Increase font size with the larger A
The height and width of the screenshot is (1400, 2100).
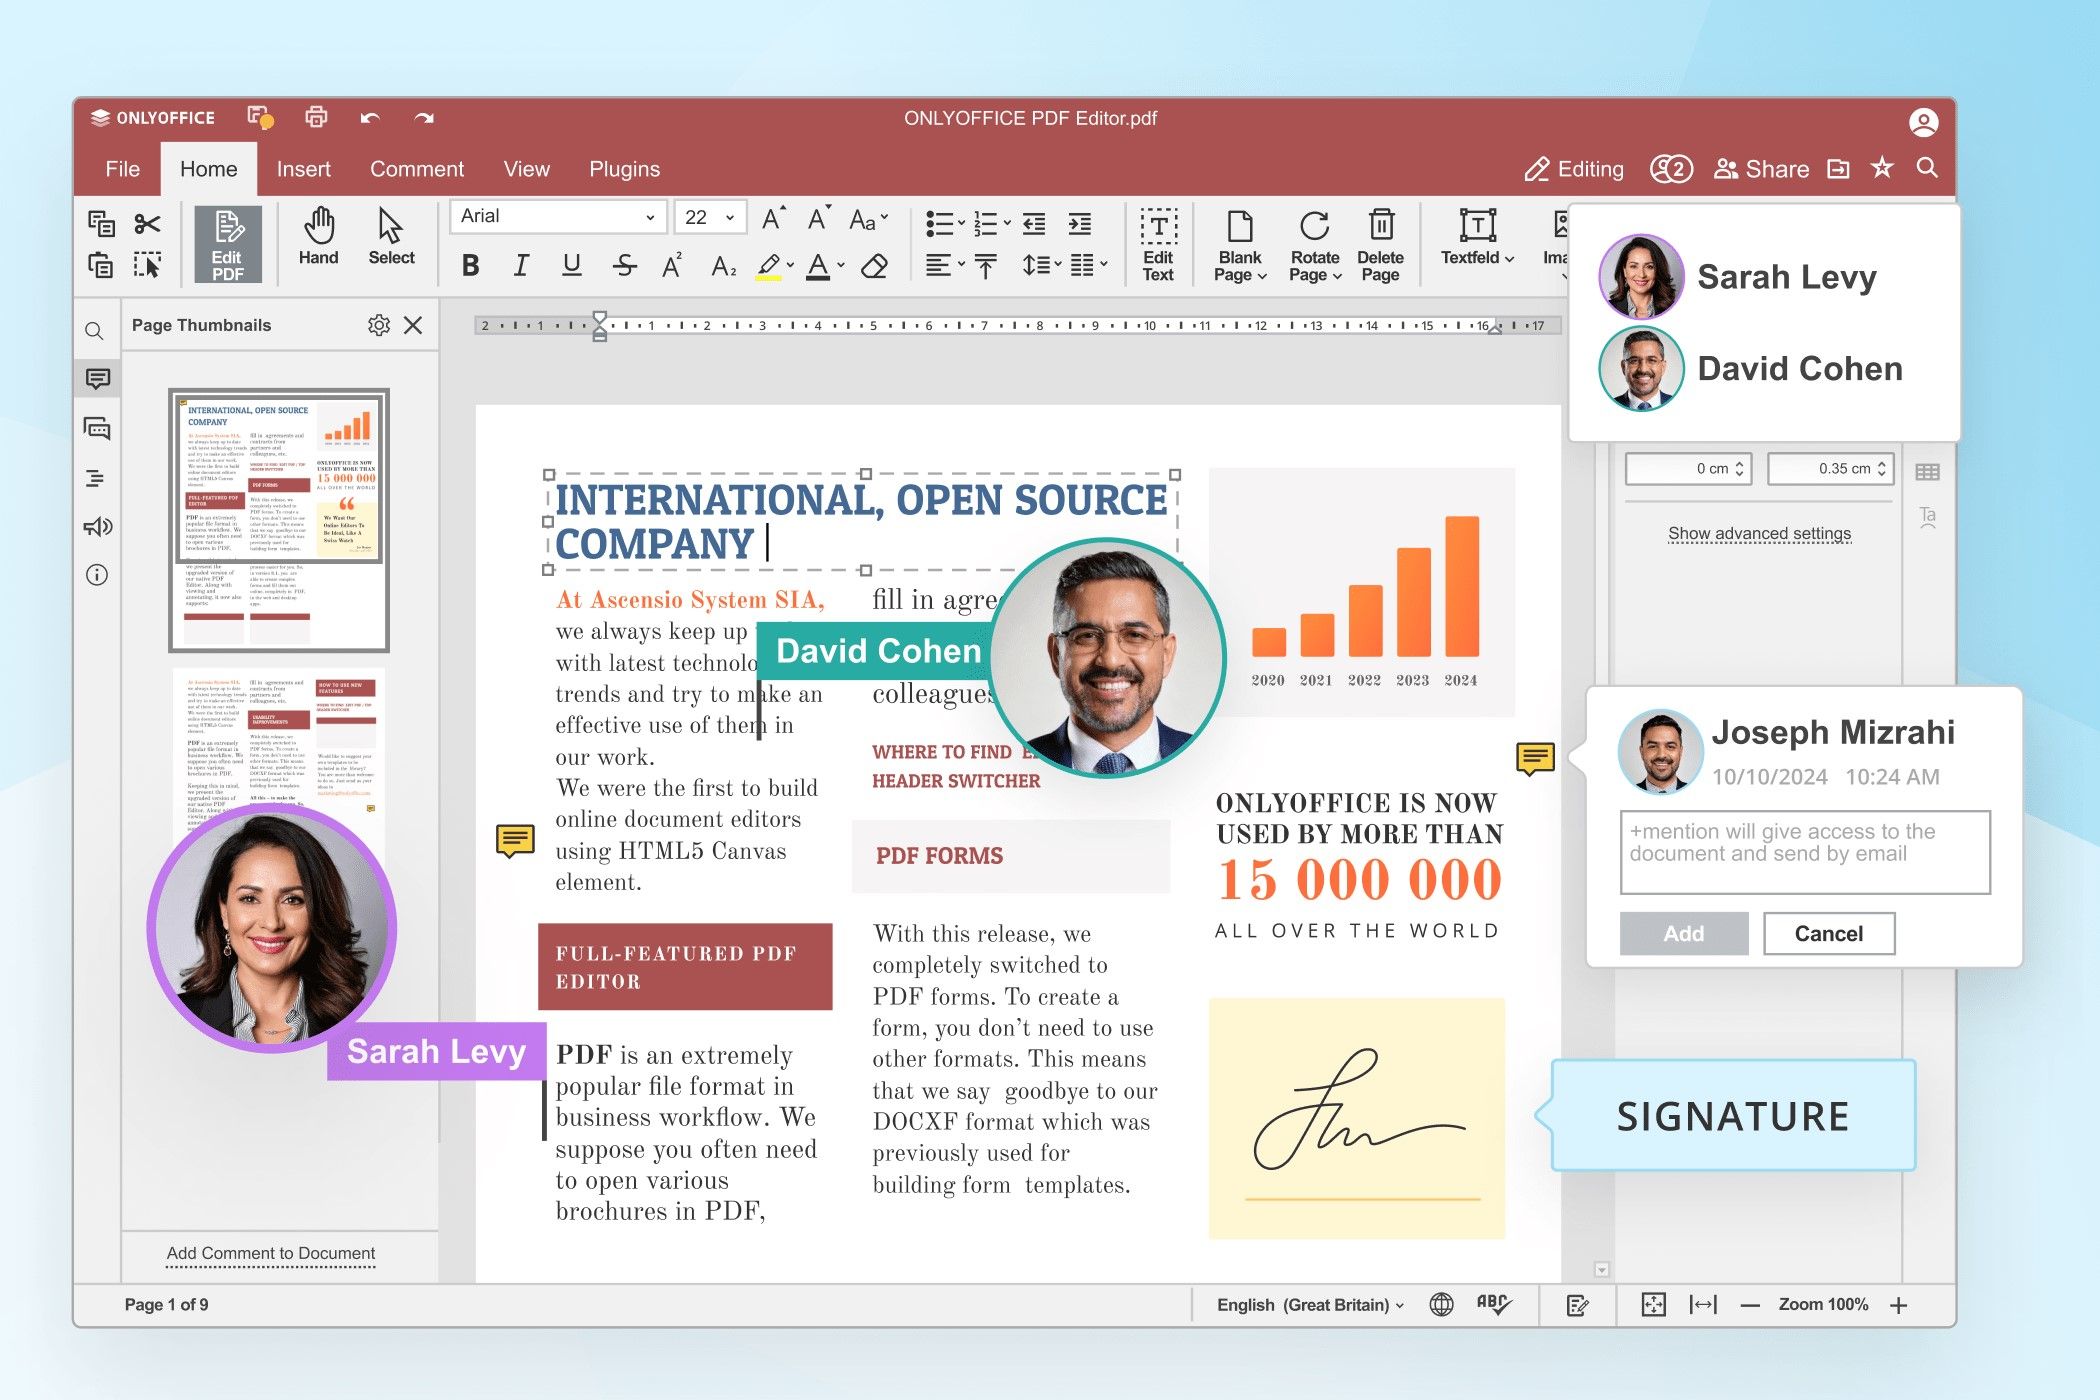pyautogui.click(x=773, y=218)
